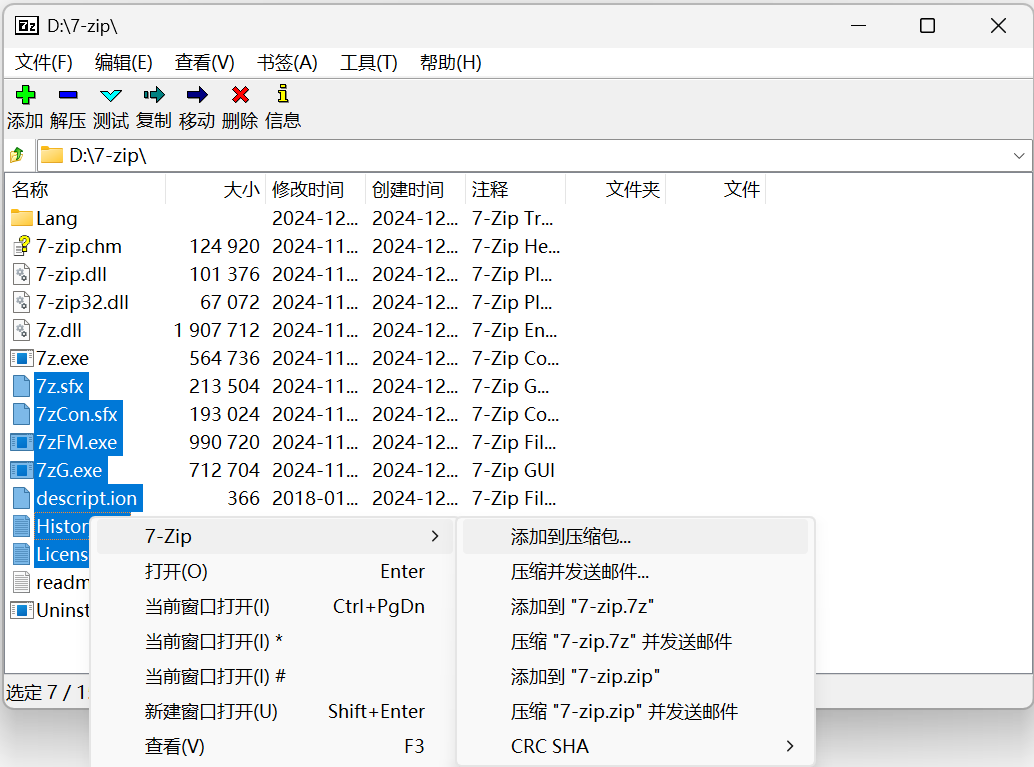This screenshot has width=1034, height=767.
Task: Maximize the 7-Zip window
Action: [927, 26]
